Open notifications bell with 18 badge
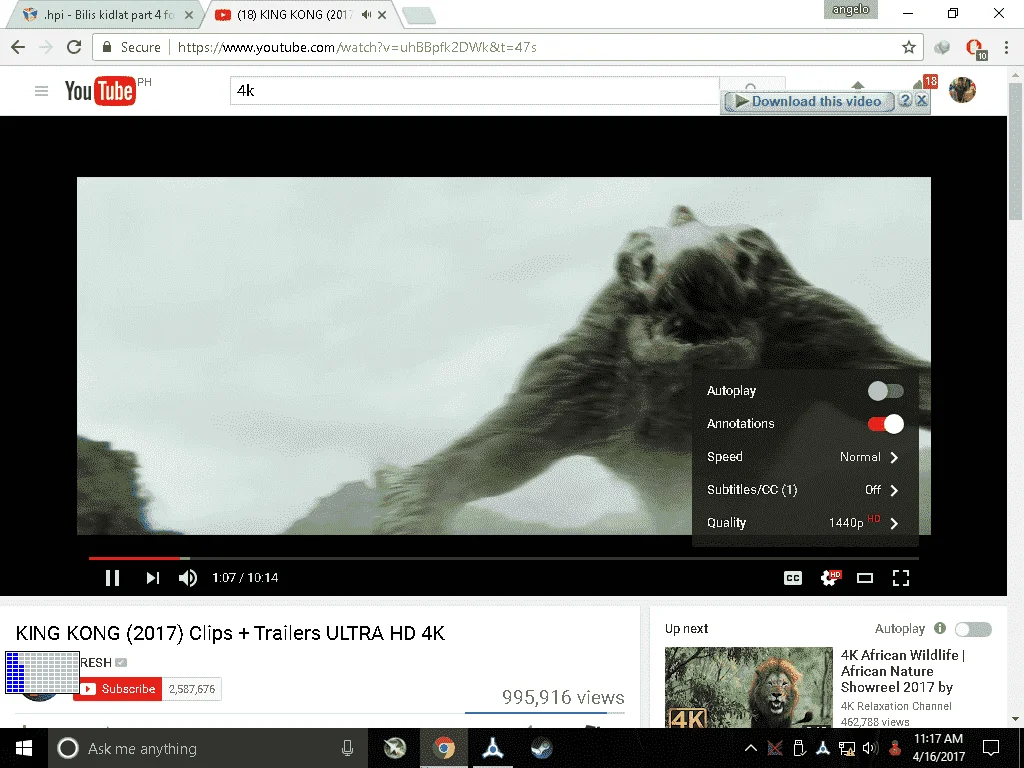Screen dimensions: 1024x768 924,84
